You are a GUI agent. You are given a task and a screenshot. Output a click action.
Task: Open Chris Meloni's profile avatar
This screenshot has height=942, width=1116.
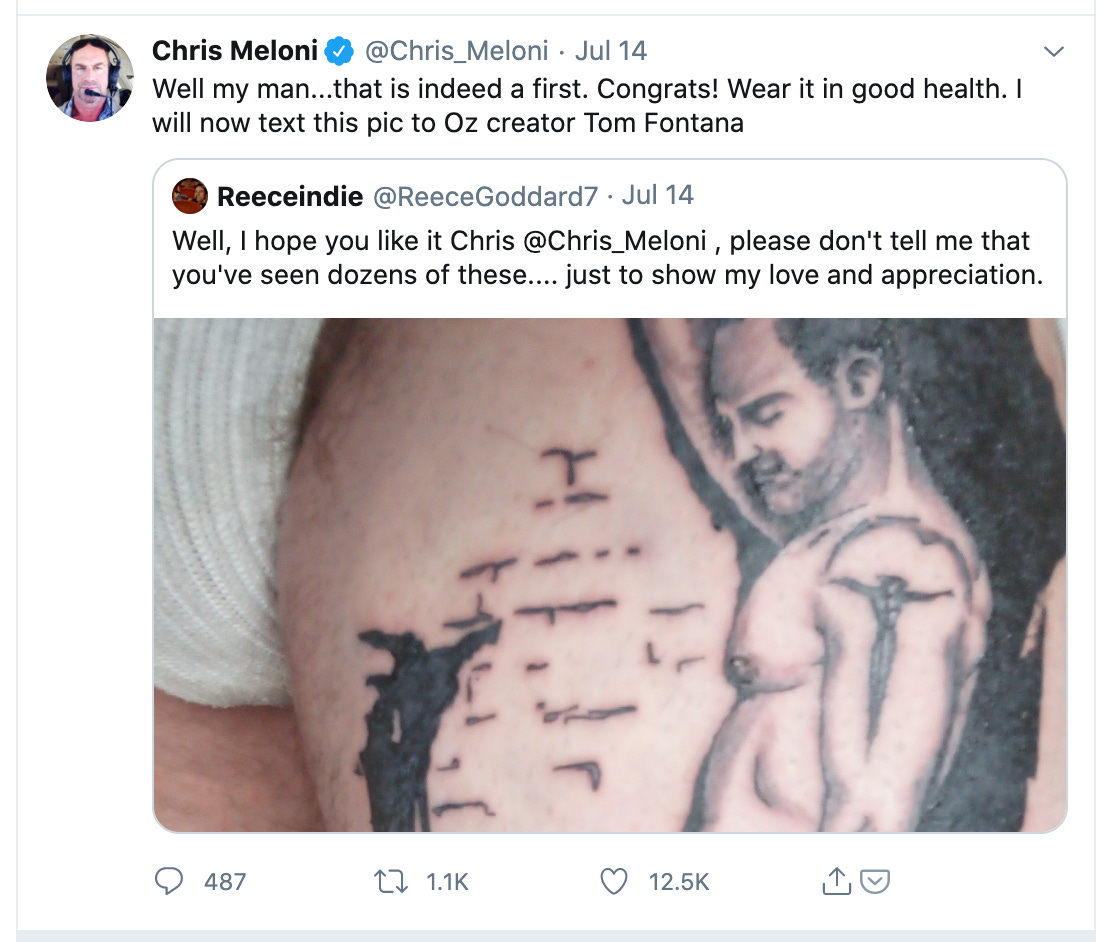pos(90,78)
